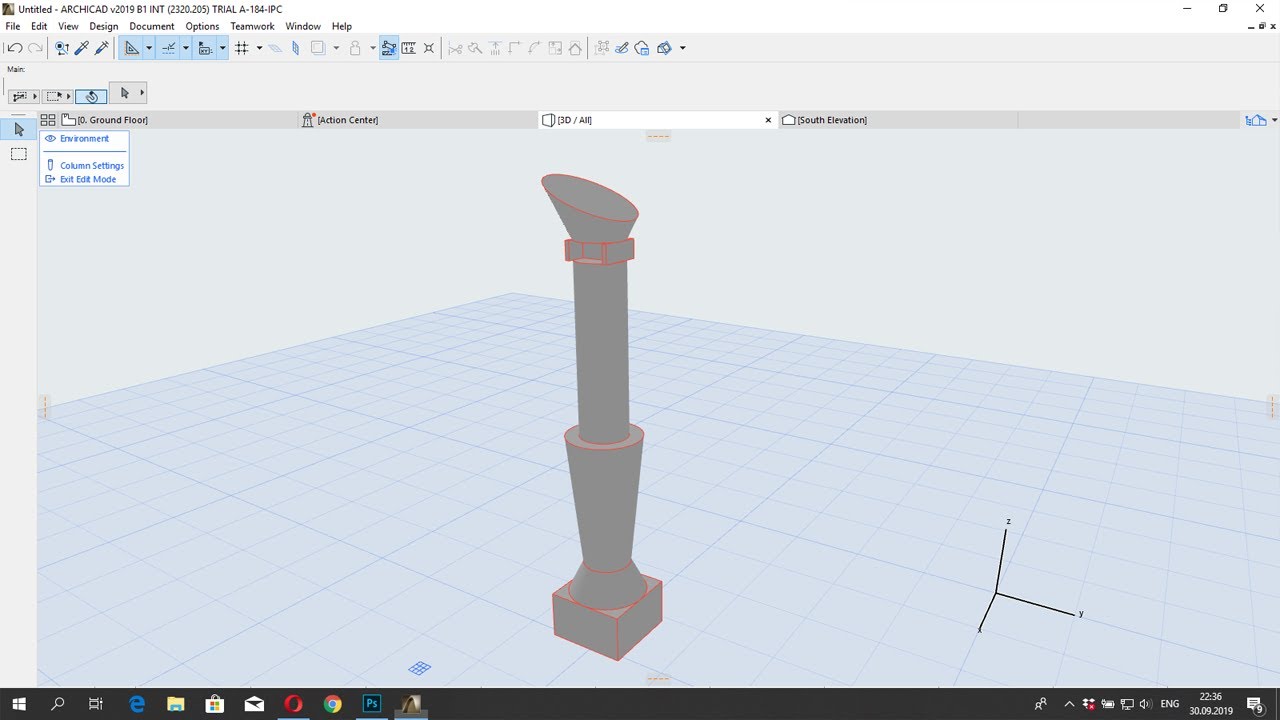Open the Help menu
This screenshot has height=720, width=1280.
click(x=342, y=26)
